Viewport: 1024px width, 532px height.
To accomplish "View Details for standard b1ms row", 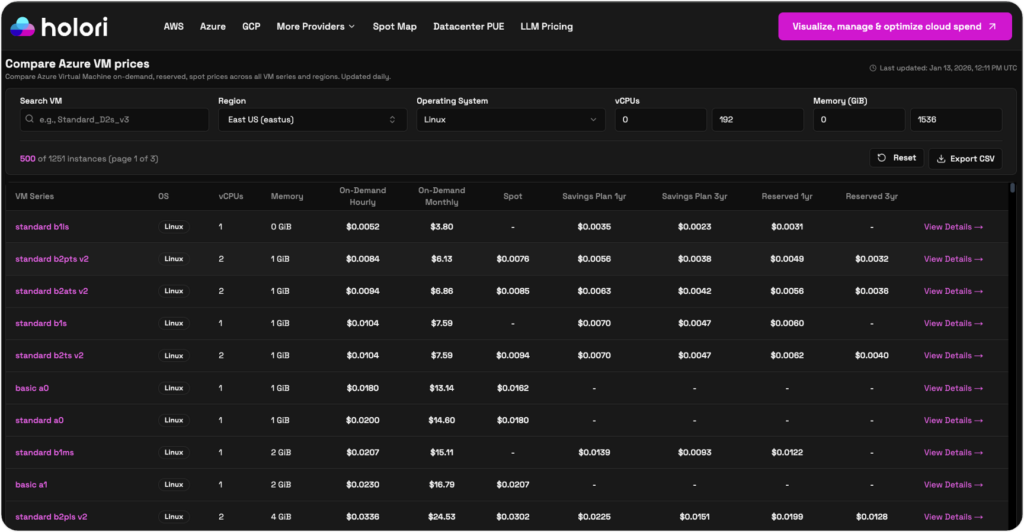I will pos(953,452).
